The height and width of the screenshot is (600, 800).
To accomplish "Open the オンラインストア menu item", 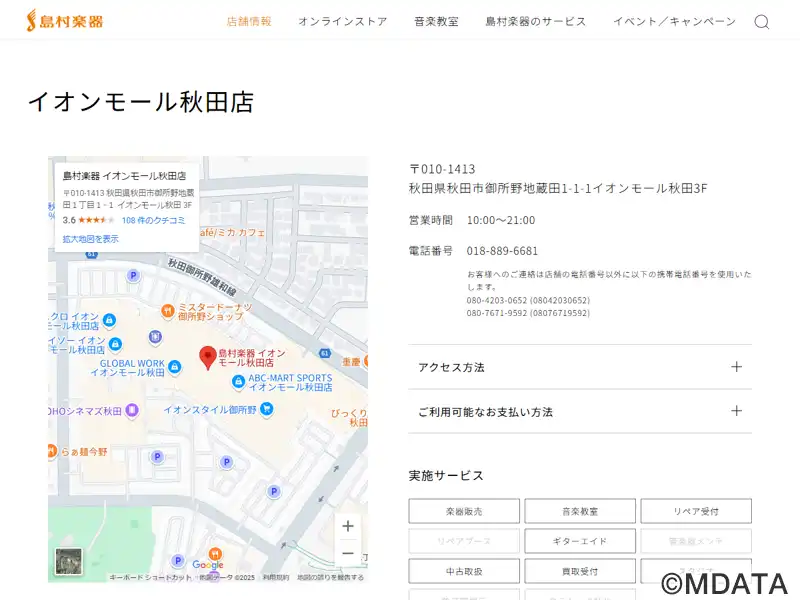I will click(x=343, y=21).
